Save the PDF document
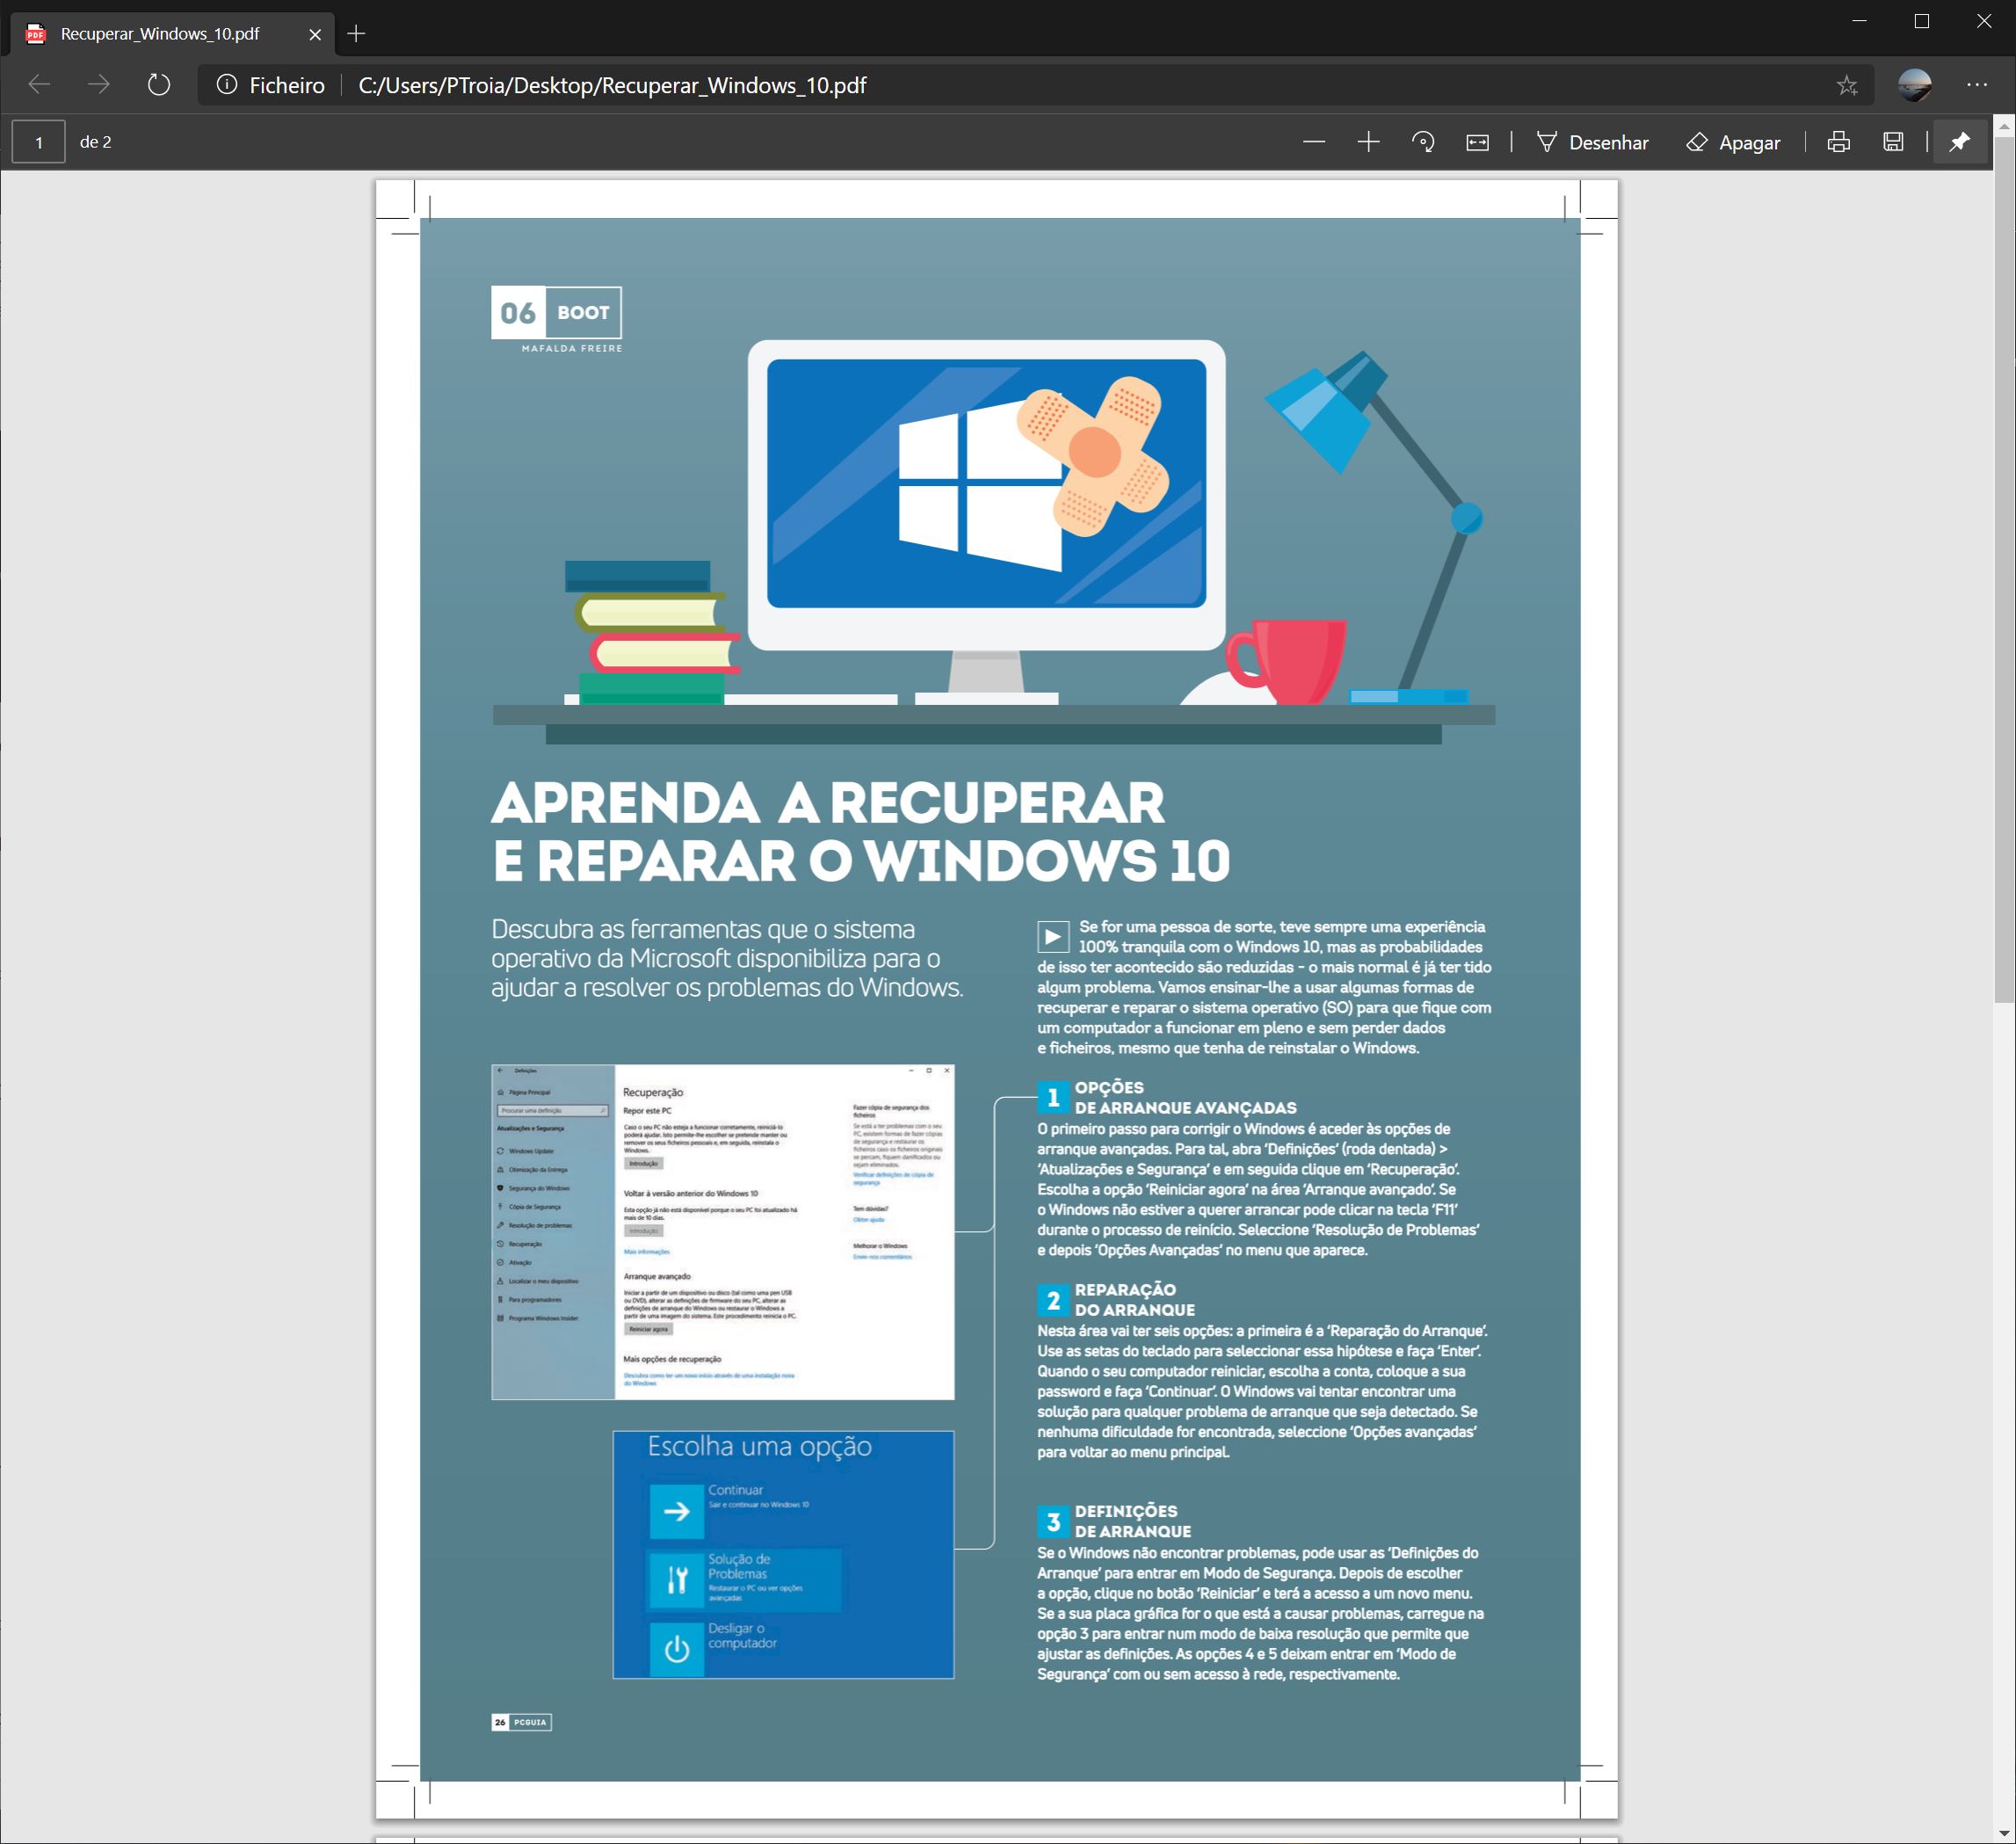This screenshot has width=2016, height=1844. (1893, 142)
